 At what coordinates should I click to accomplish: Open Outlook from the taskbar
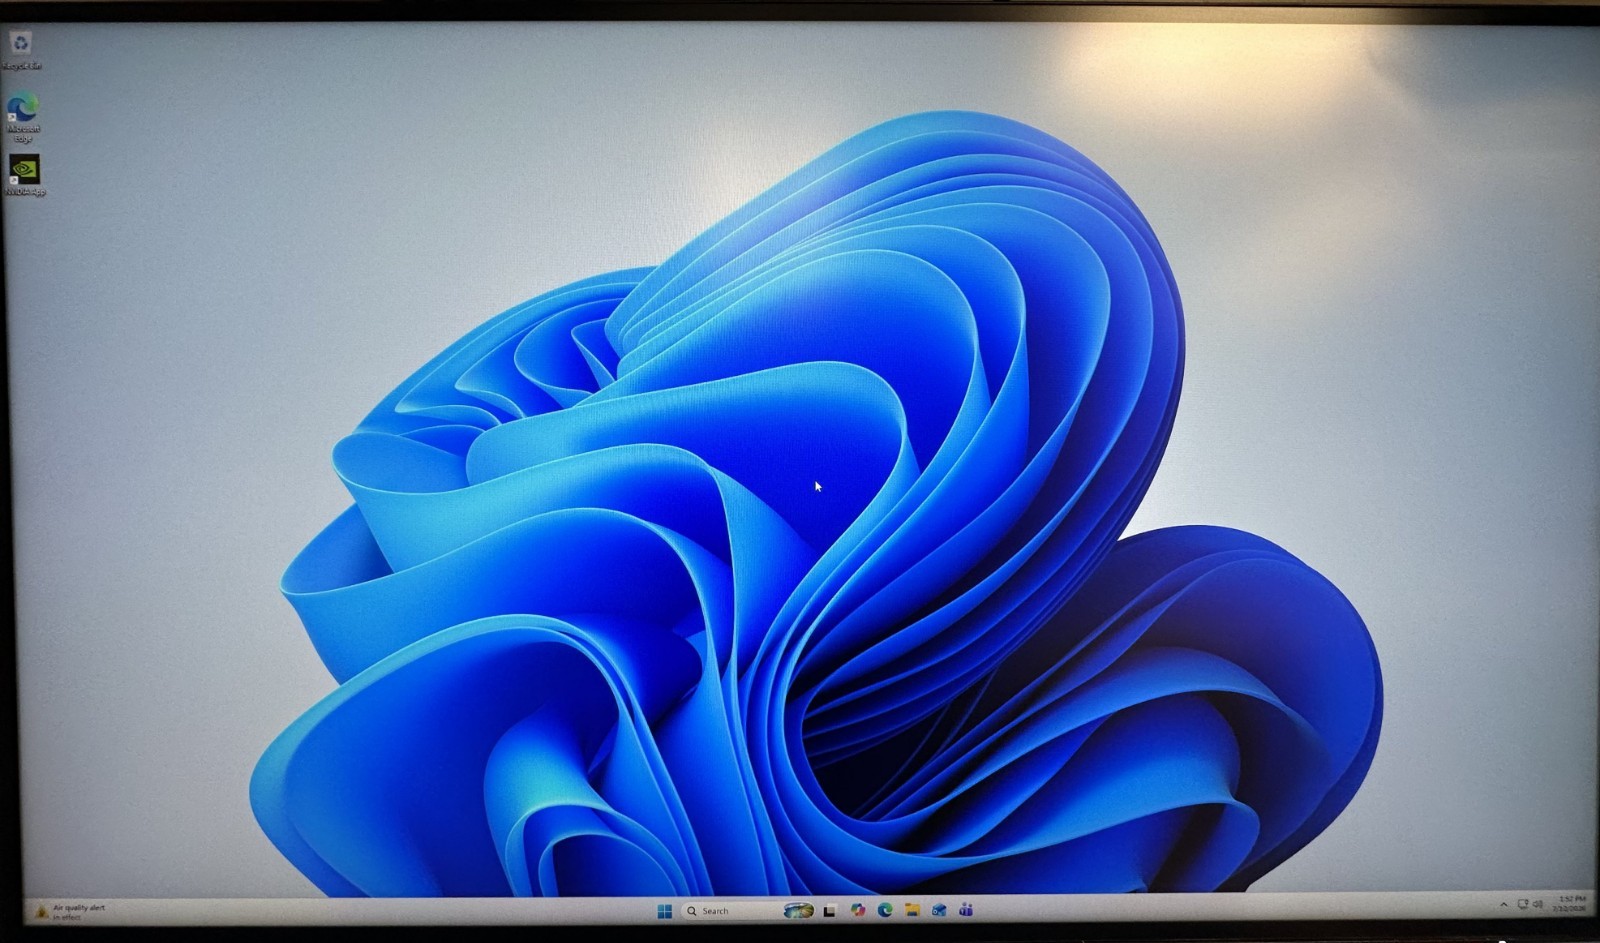pyautogui.click(x=939, y=910)
